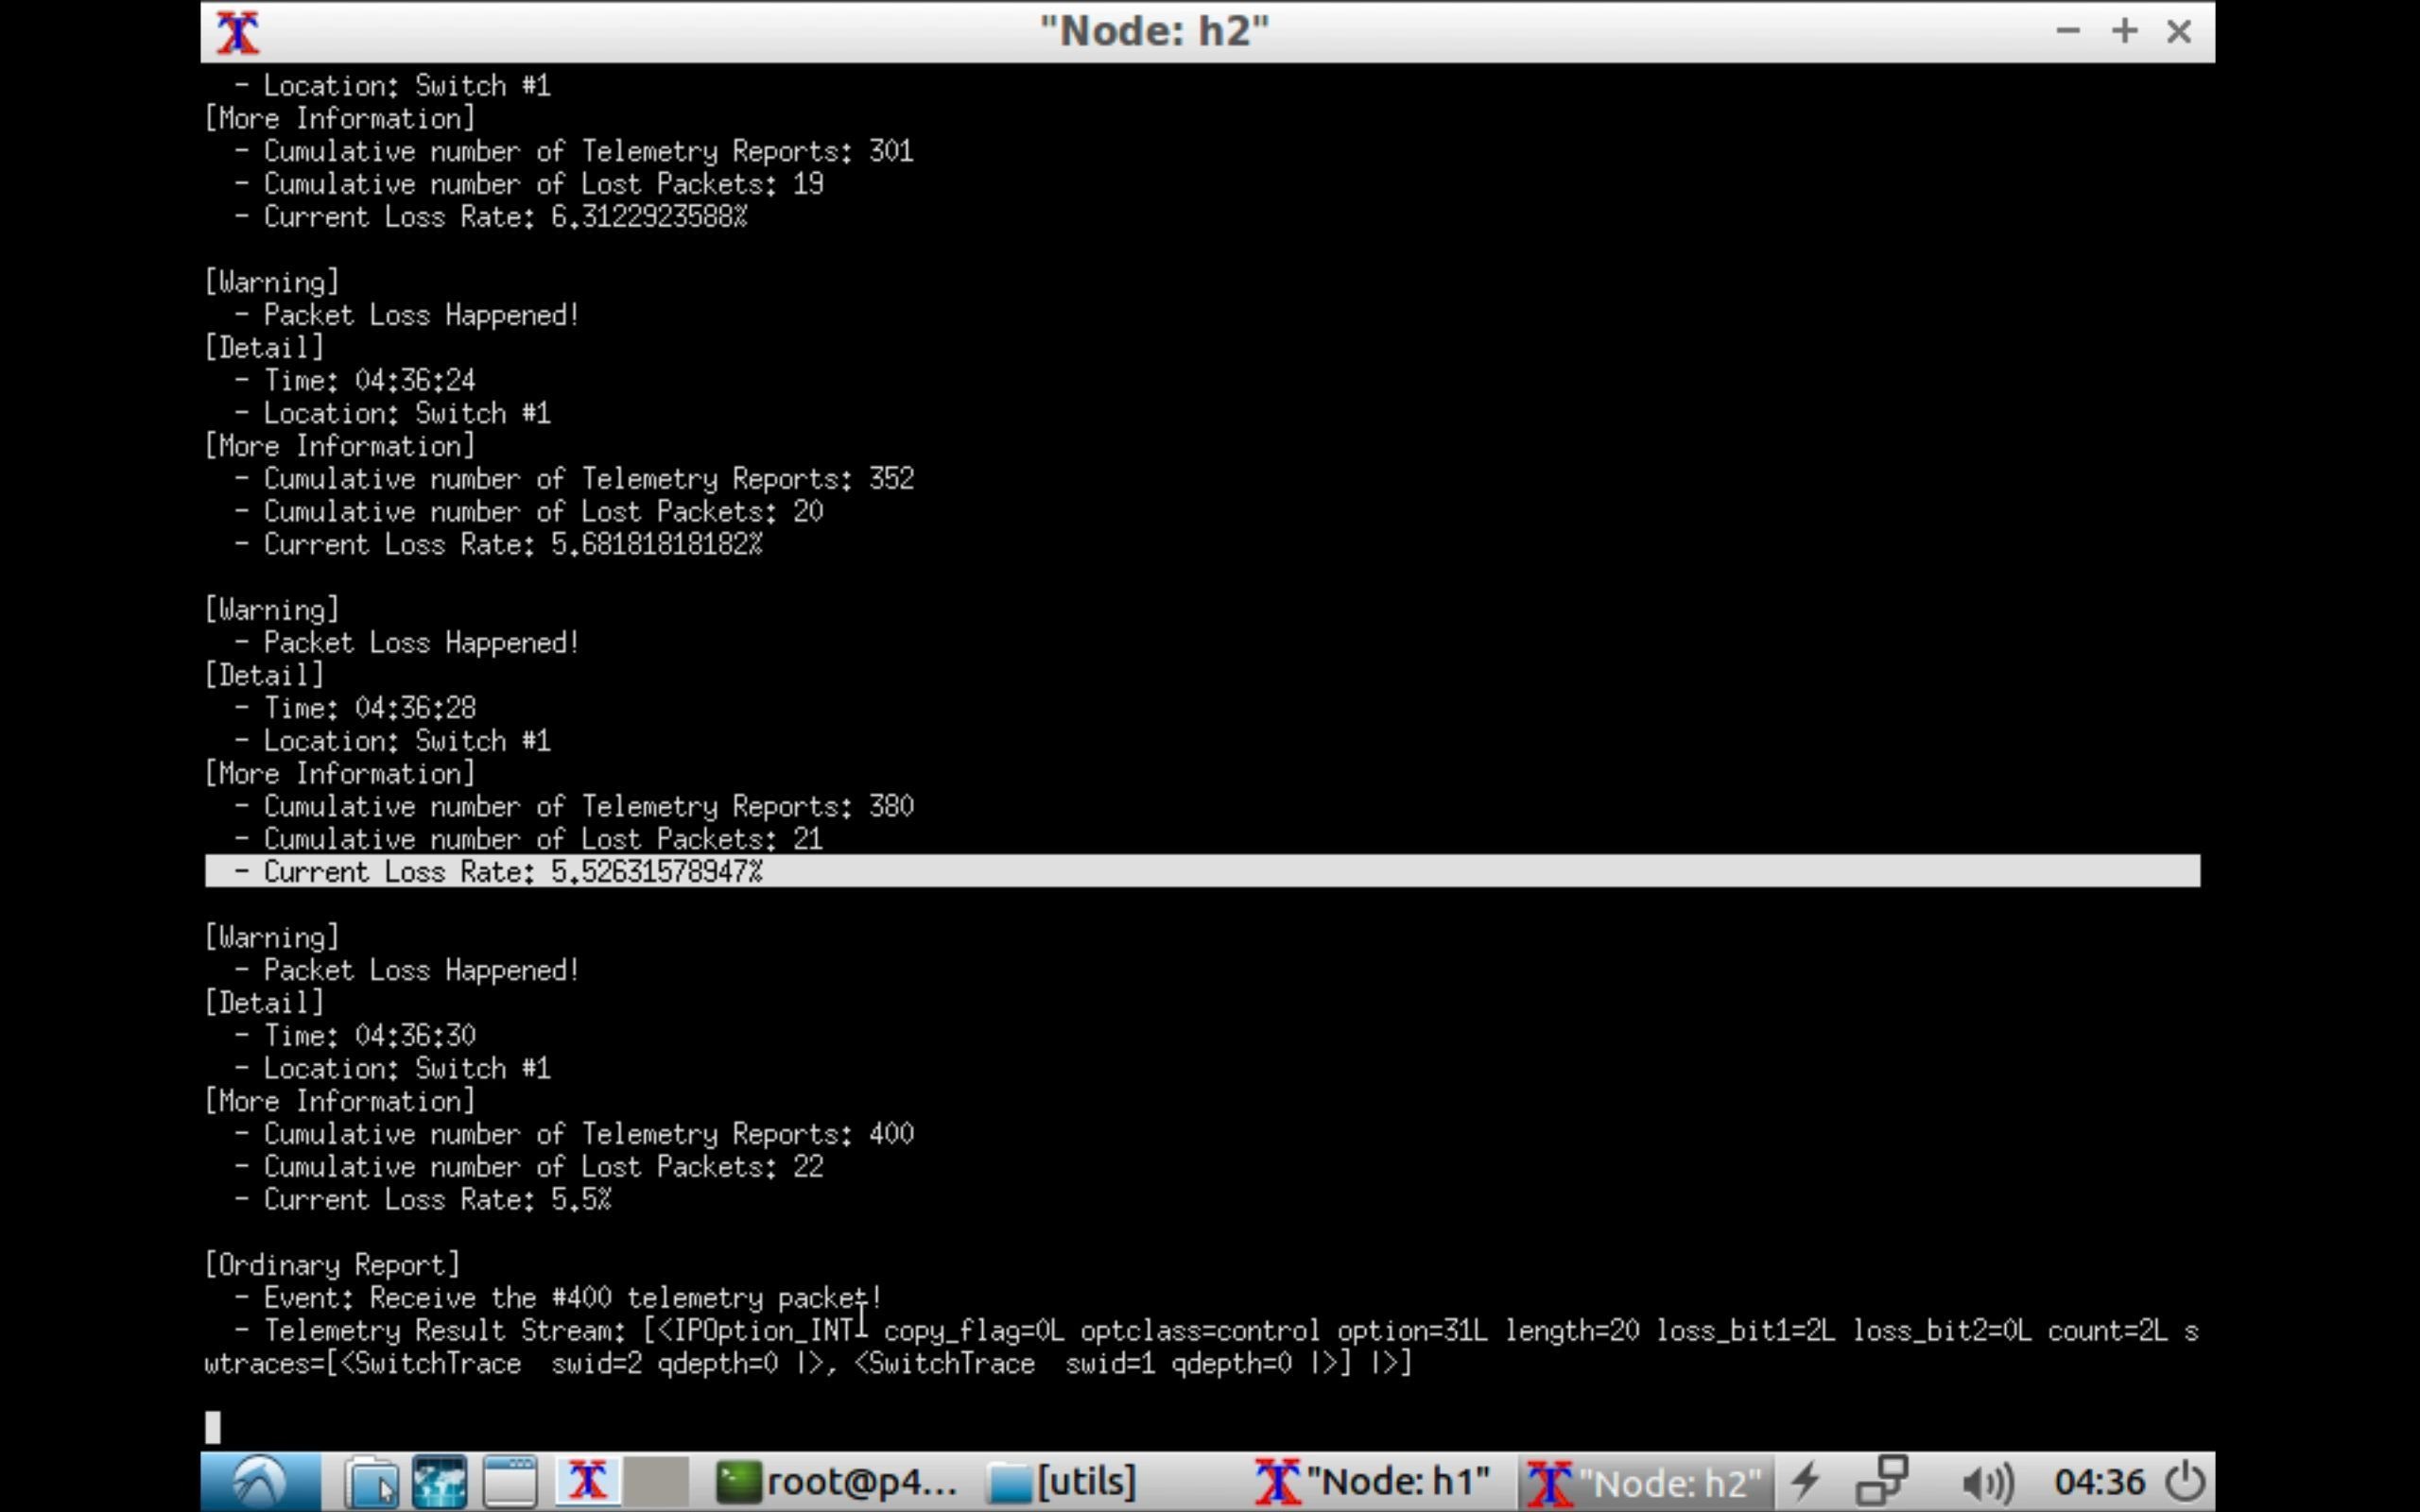Open the Lubuntu start menu
The image size is (2420, 1512).
260,1482
